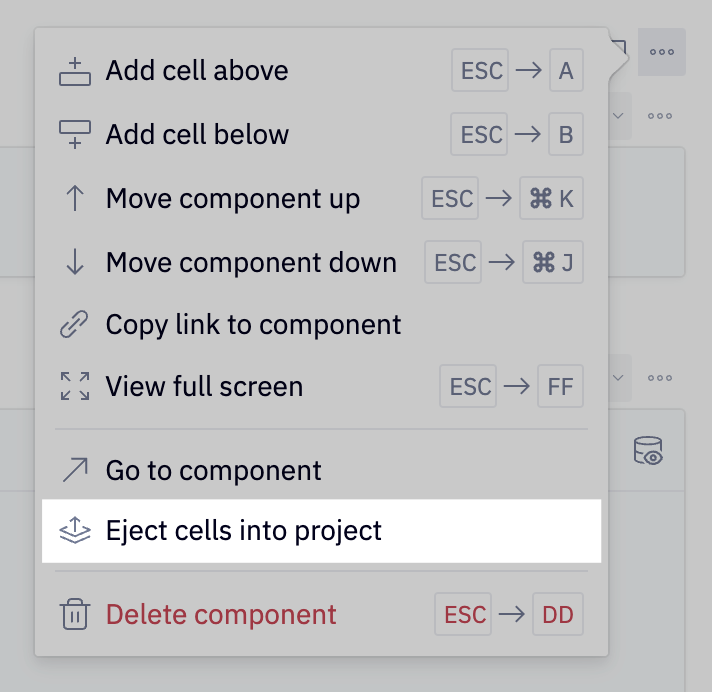Click the Add cell above icon
Screen dimensions: 712x692
(x=75, y=71)
